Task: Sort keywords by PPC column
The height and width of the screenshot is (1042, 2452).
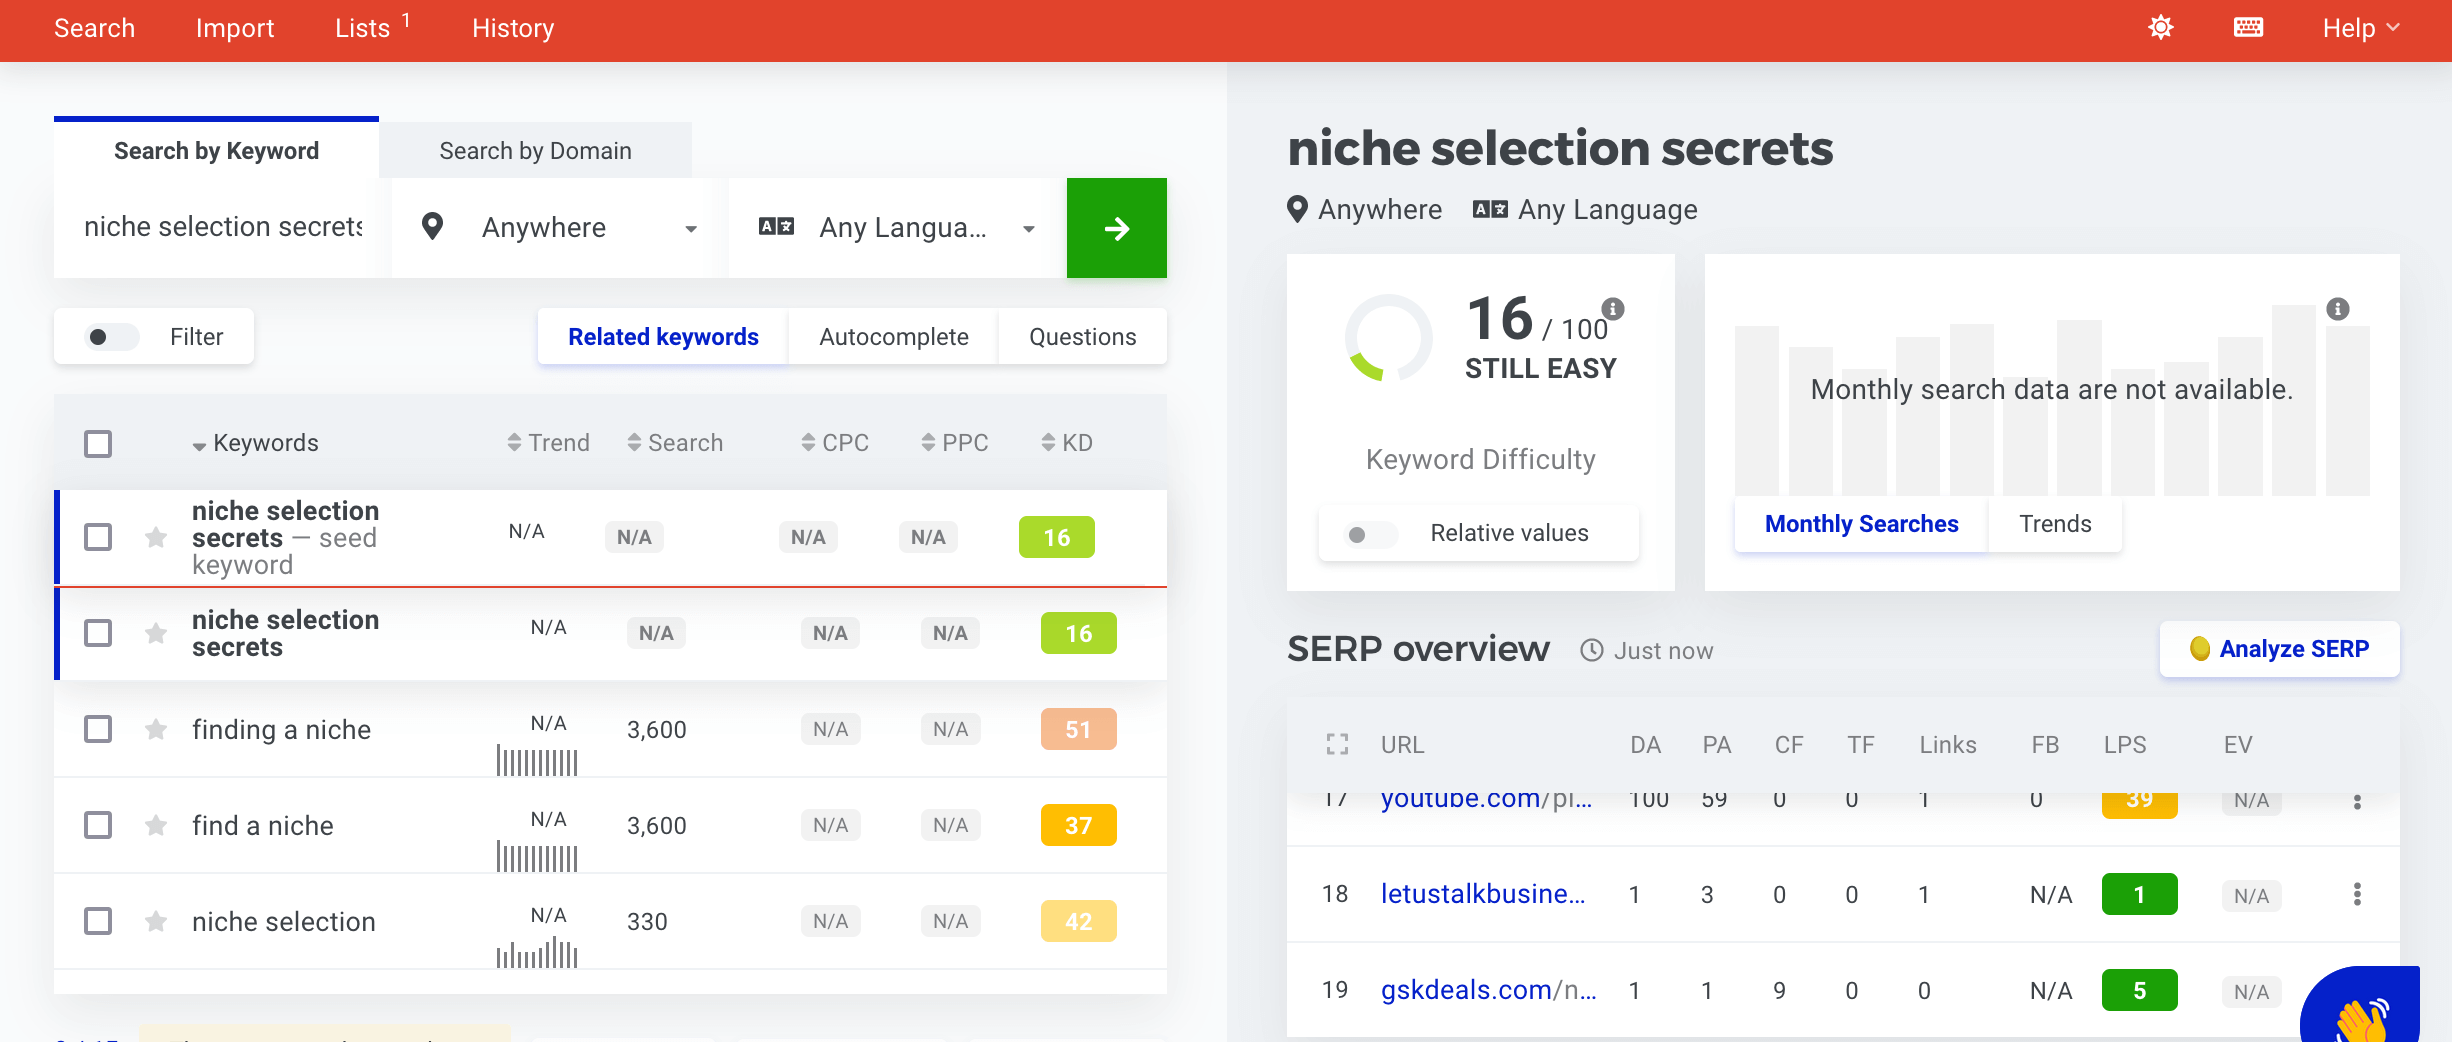Action: 955,442
